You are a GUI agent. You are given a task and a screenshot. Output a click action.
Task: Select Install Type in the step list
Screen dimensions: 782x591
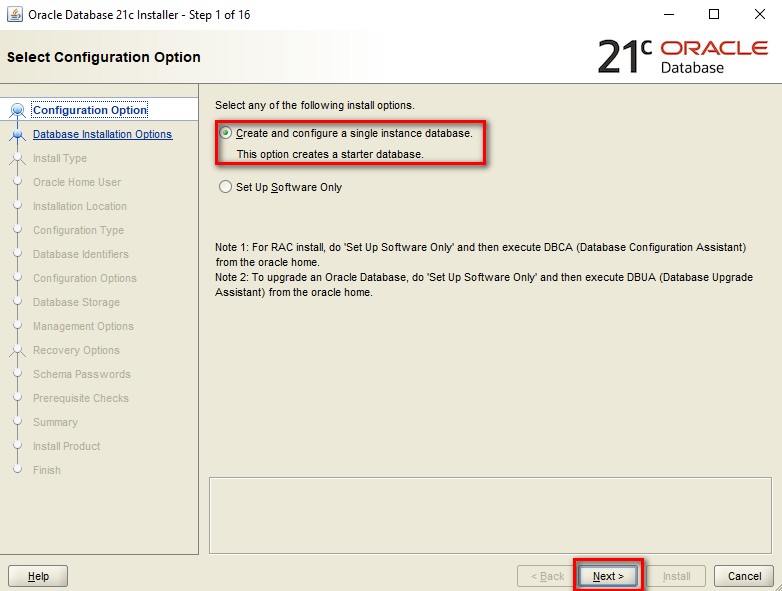click(60, 158)
